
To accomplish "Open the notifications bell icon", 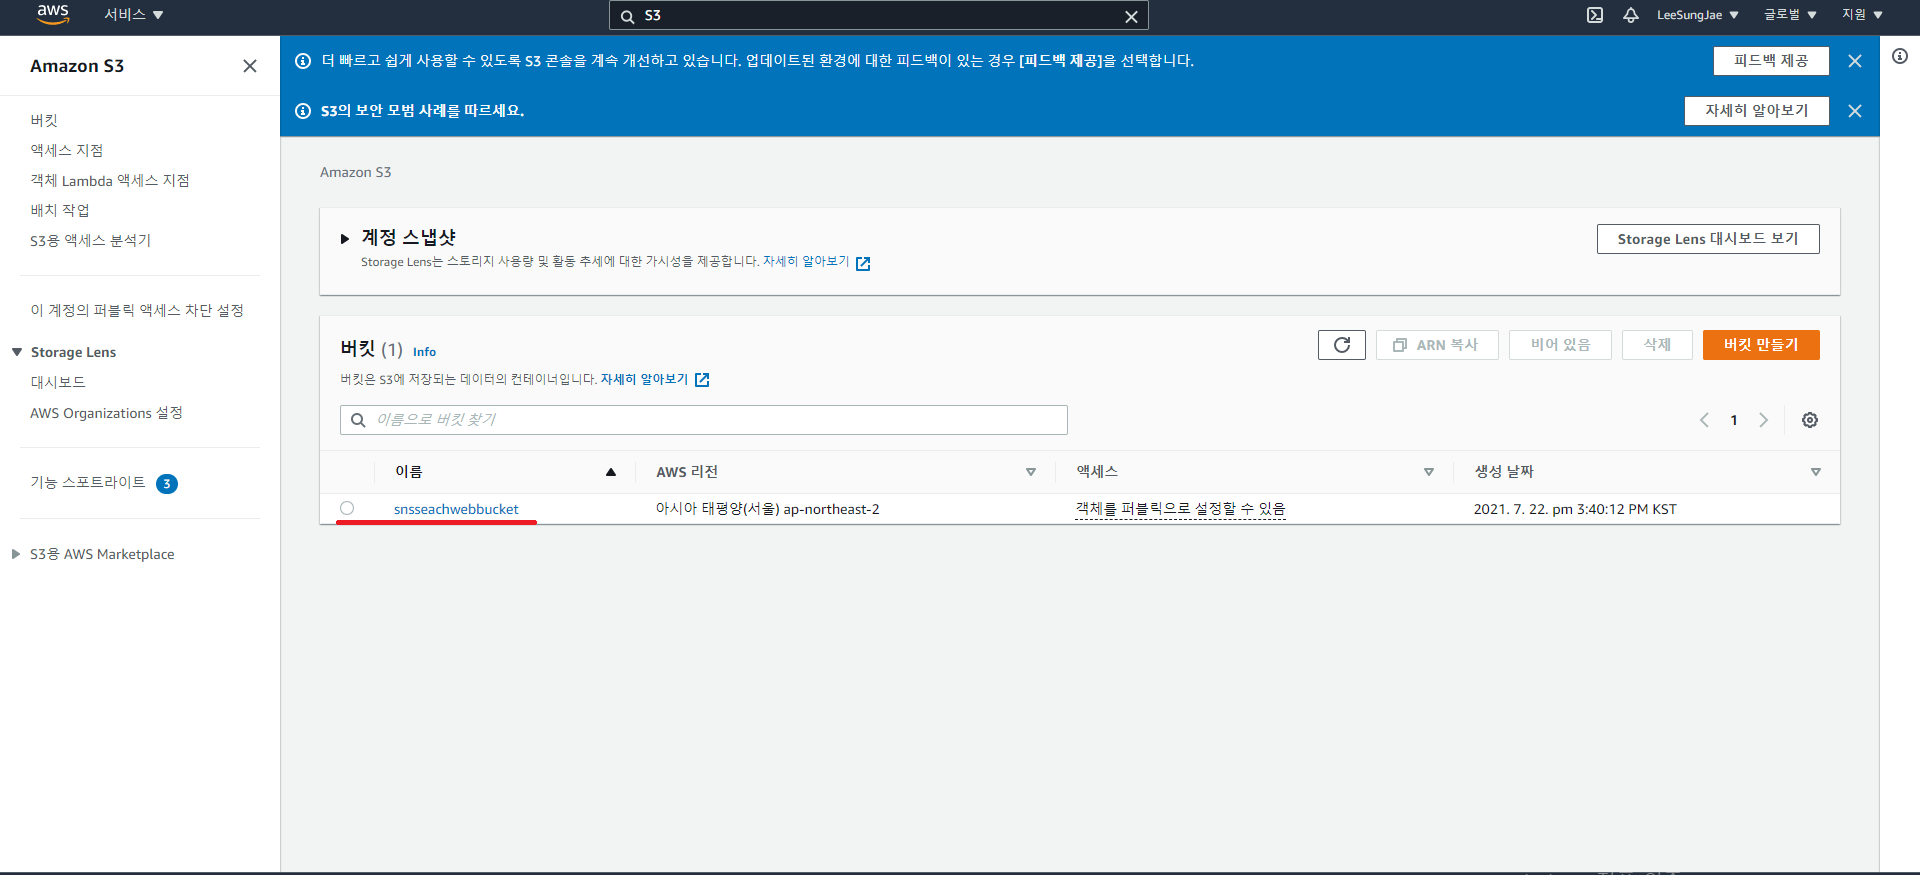I will 1631,15.
